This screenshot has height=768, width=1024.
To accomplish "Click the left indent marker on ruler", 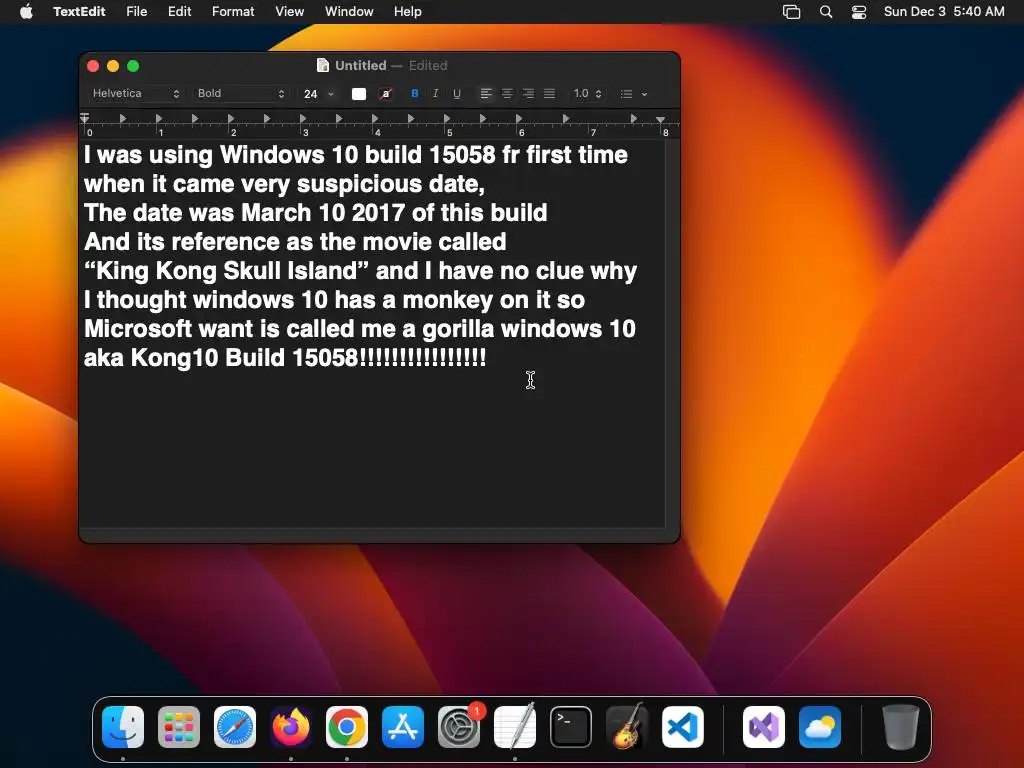I will tap(85, 119).
